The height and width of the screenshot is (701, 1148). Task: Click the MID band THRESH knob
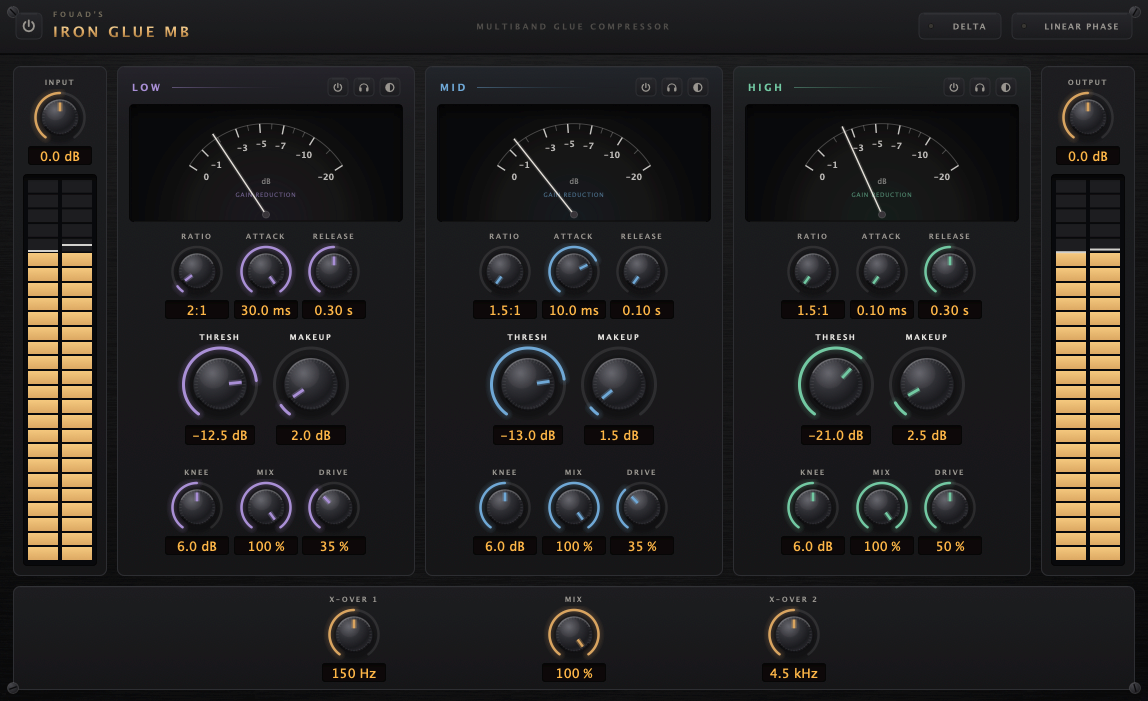527,383
